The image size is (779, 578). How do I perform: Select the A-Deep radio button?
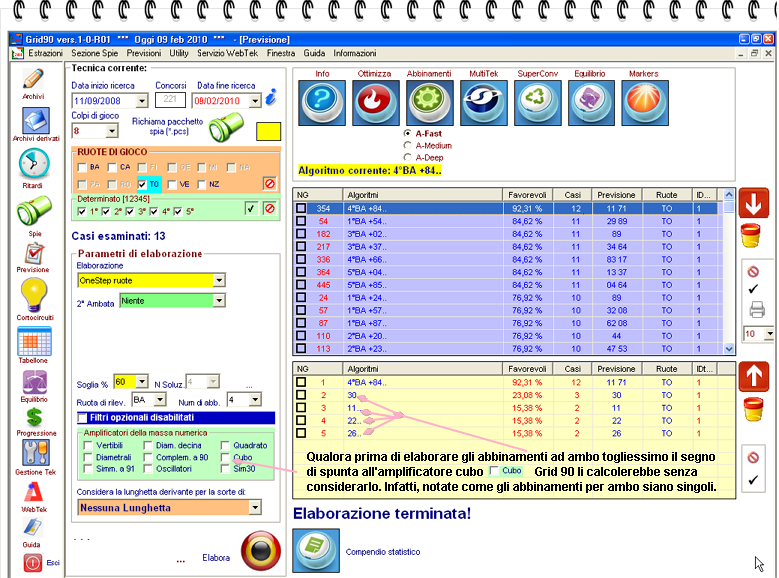pos(407,158)
